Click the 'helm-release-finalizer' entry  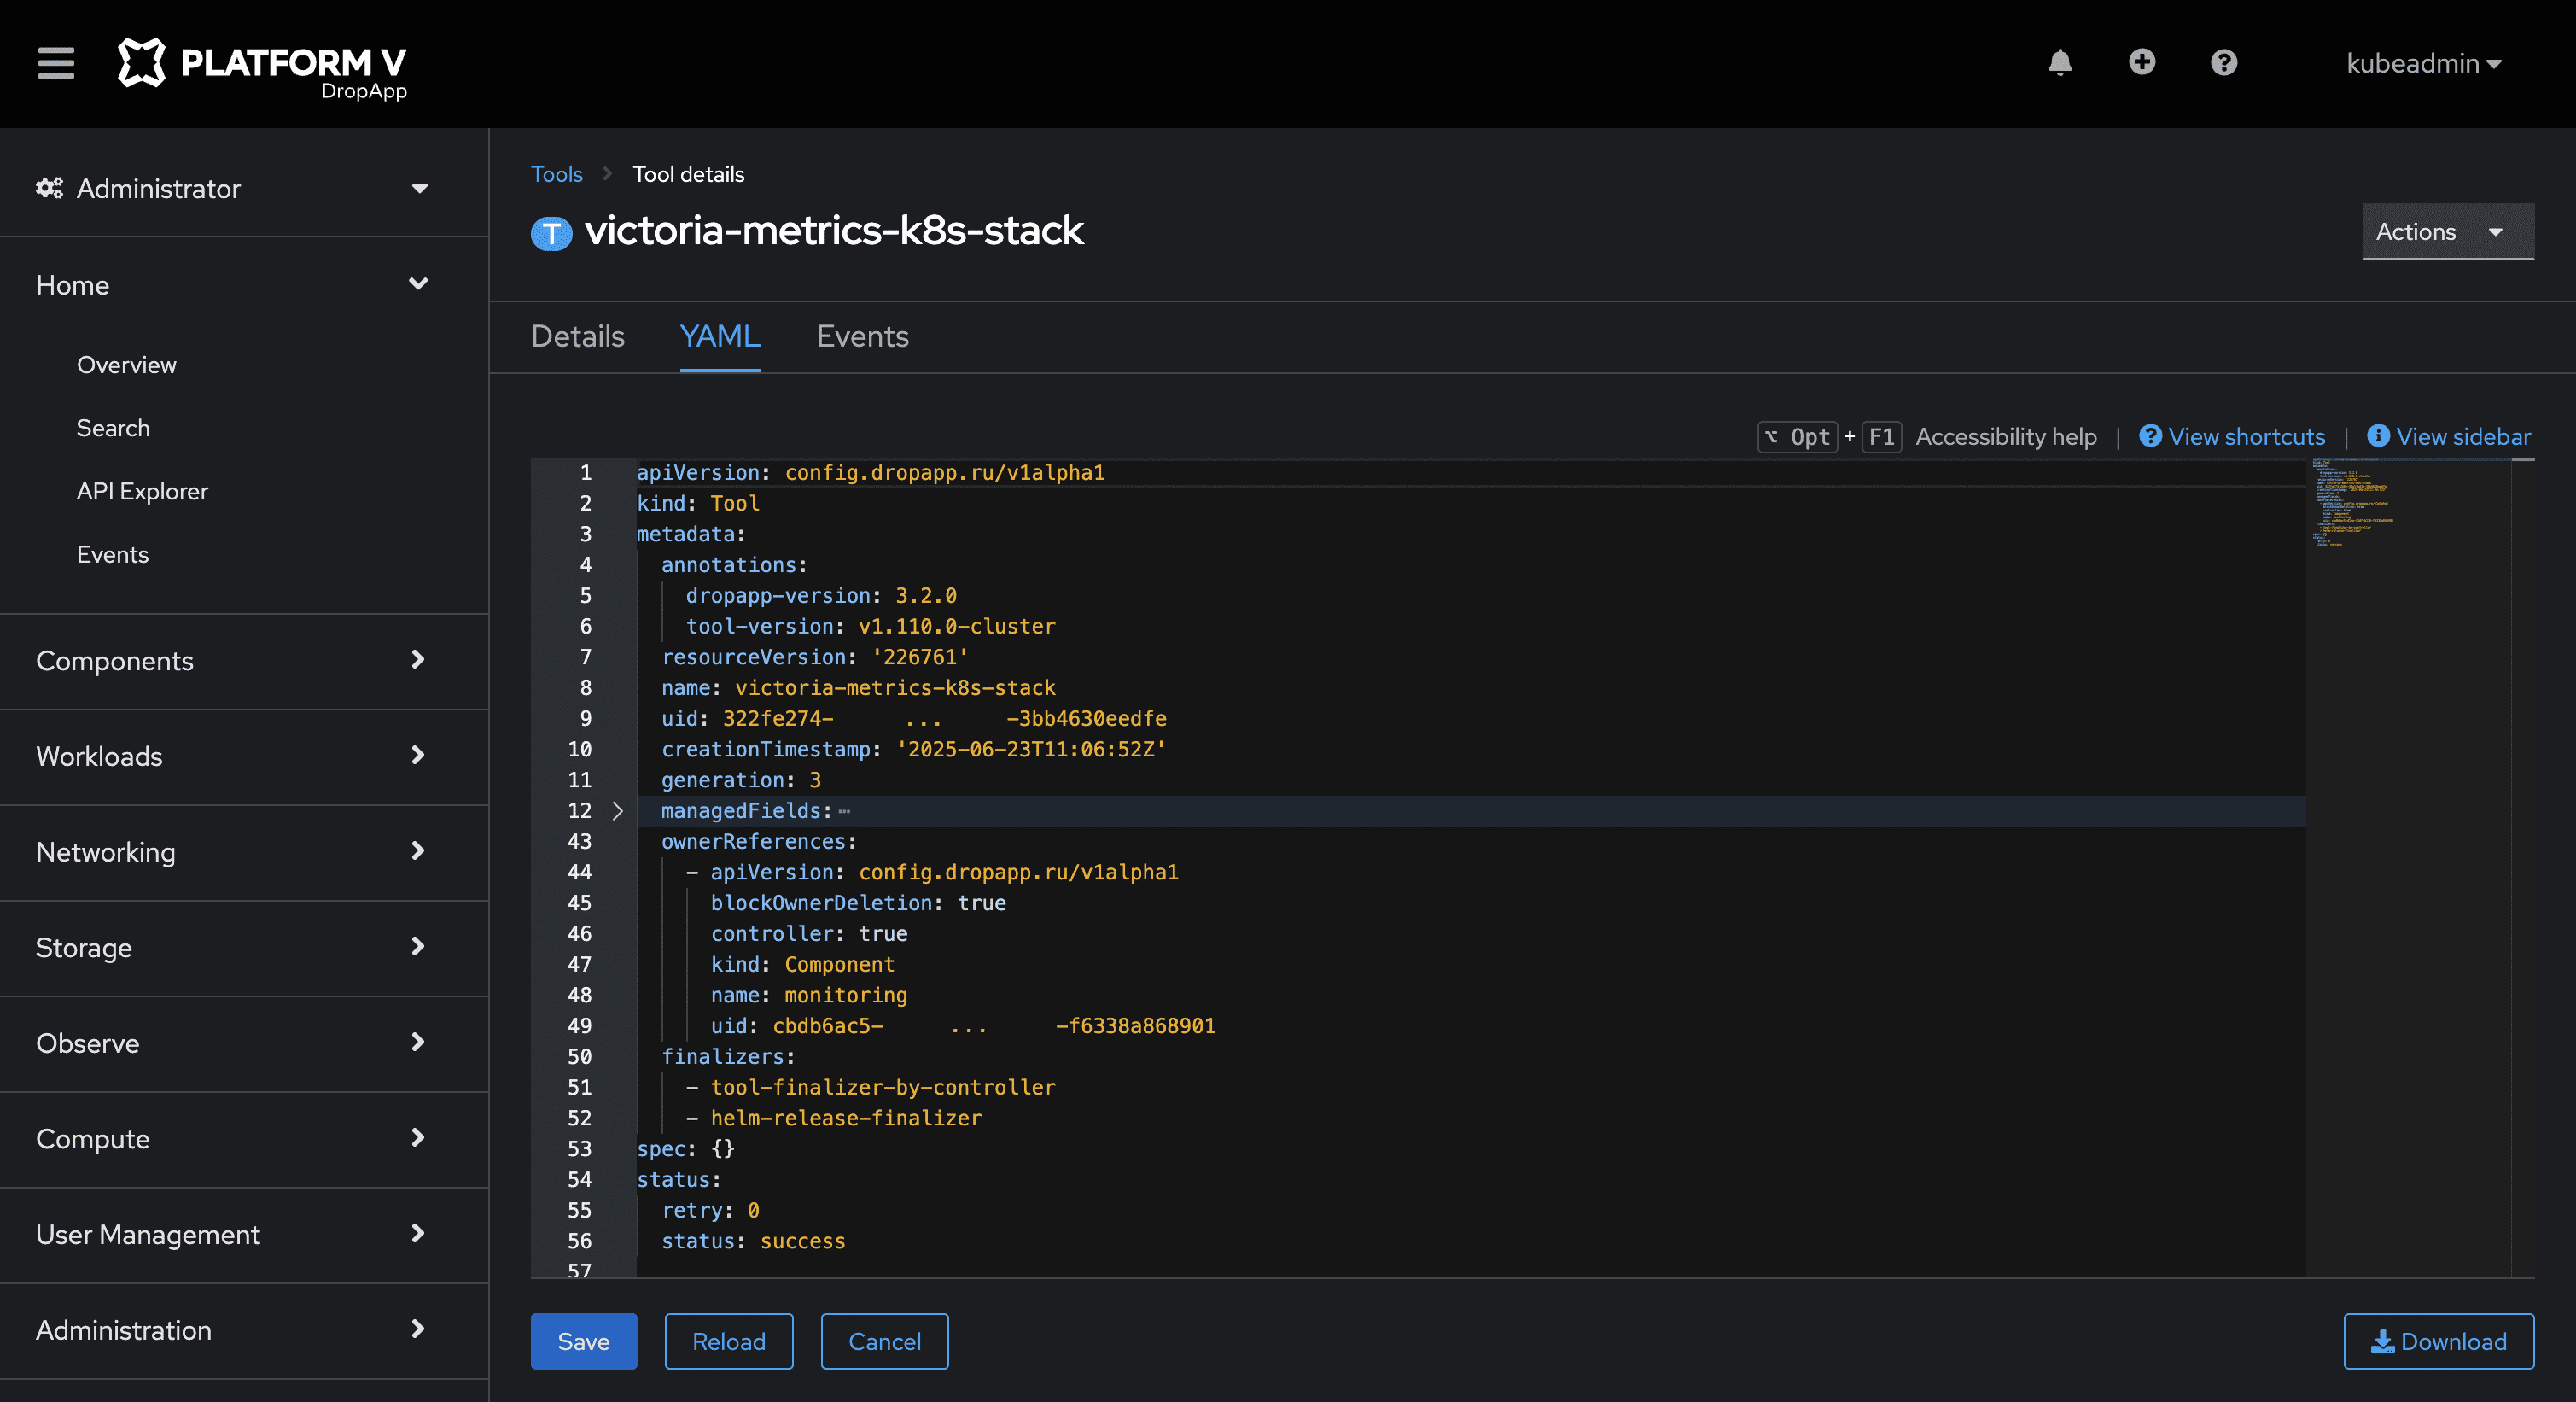846,1118
